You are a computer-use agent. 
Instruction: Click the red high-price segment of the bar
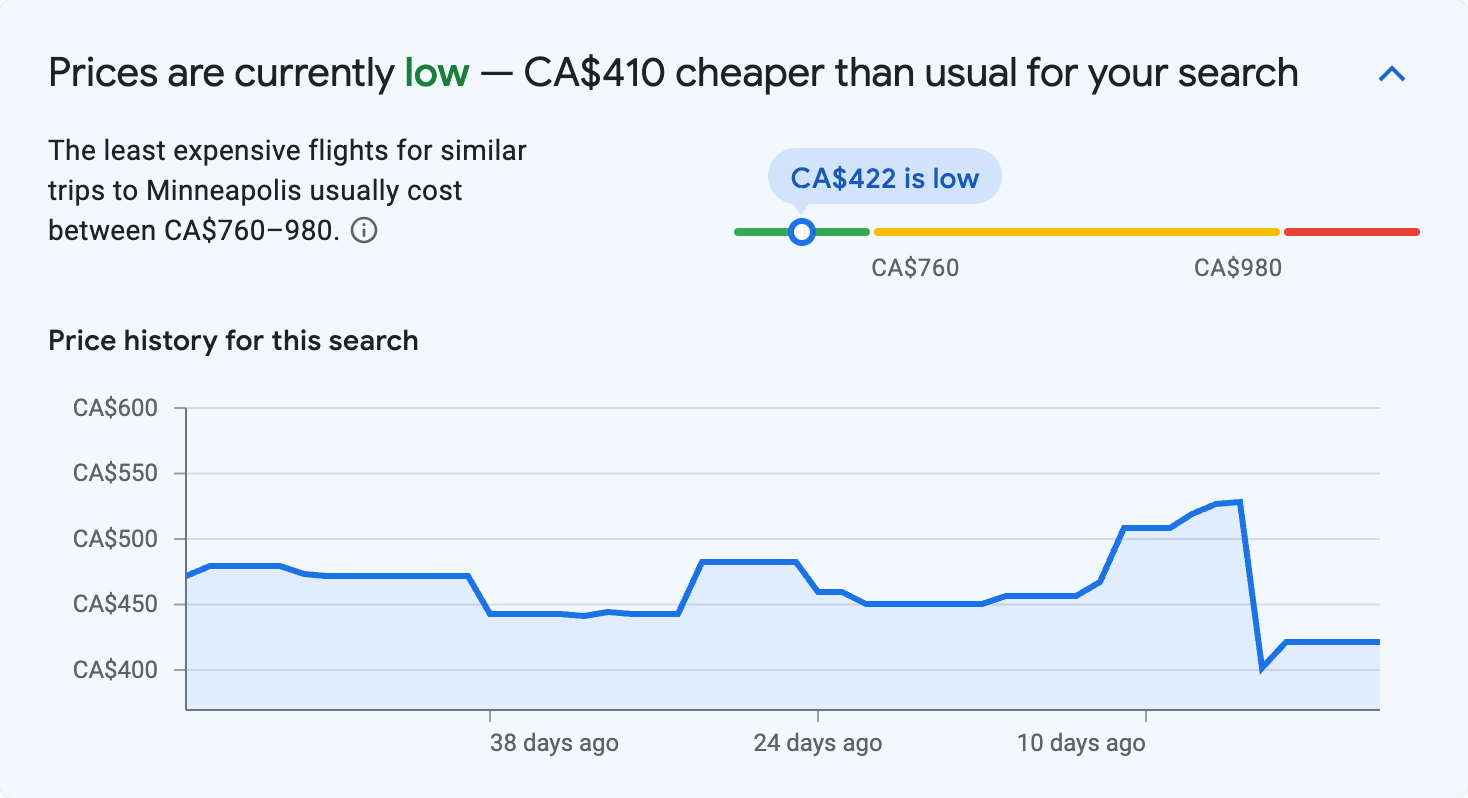1350,231
